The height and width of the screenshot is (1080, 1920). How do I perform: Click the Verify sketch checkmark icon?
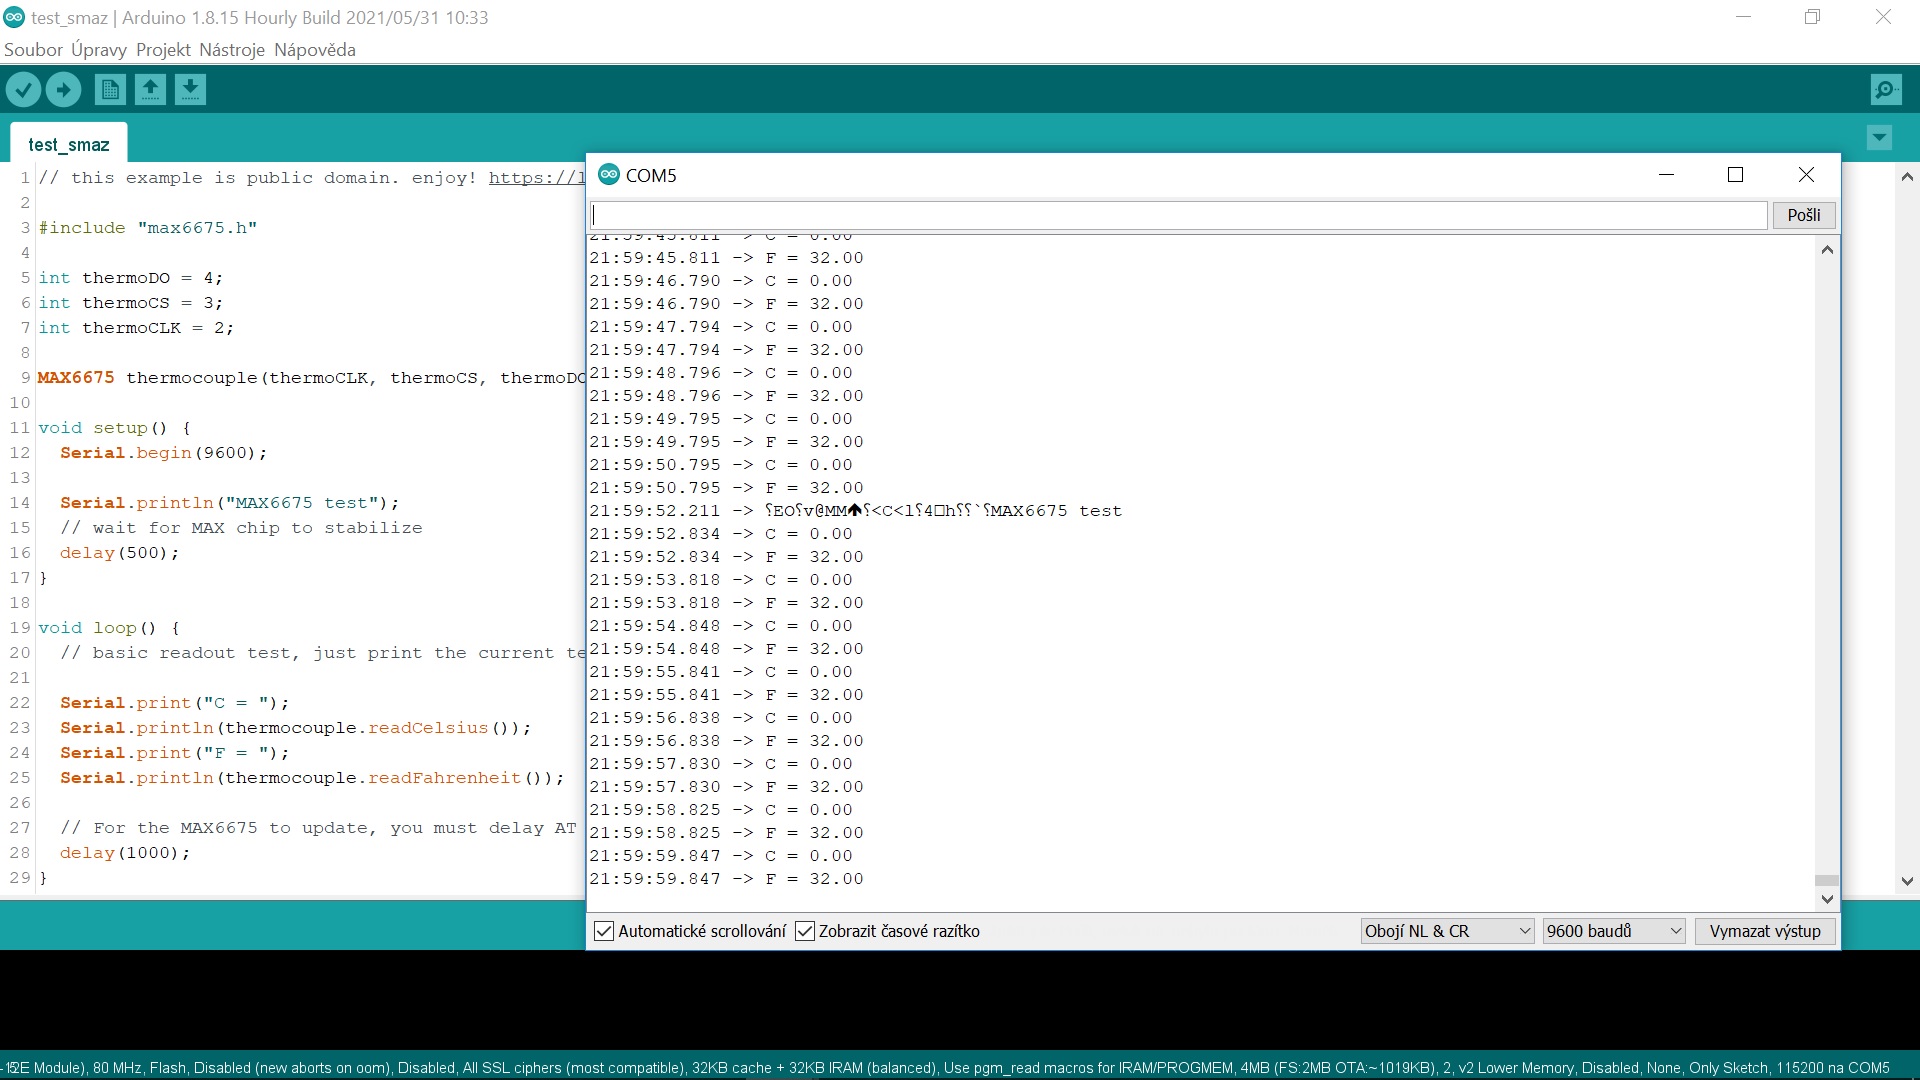(23, 90)
